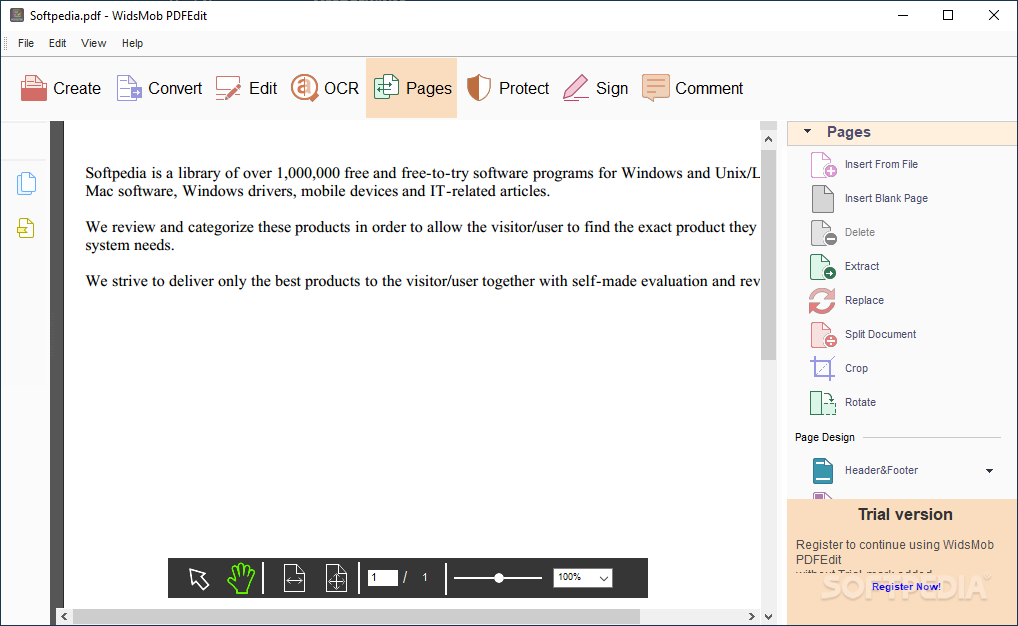The width and height of the screenshot is (1018, 626).
Task: Activate the hand pan tool
Action: pyautogui.click(x=241, y=578)
